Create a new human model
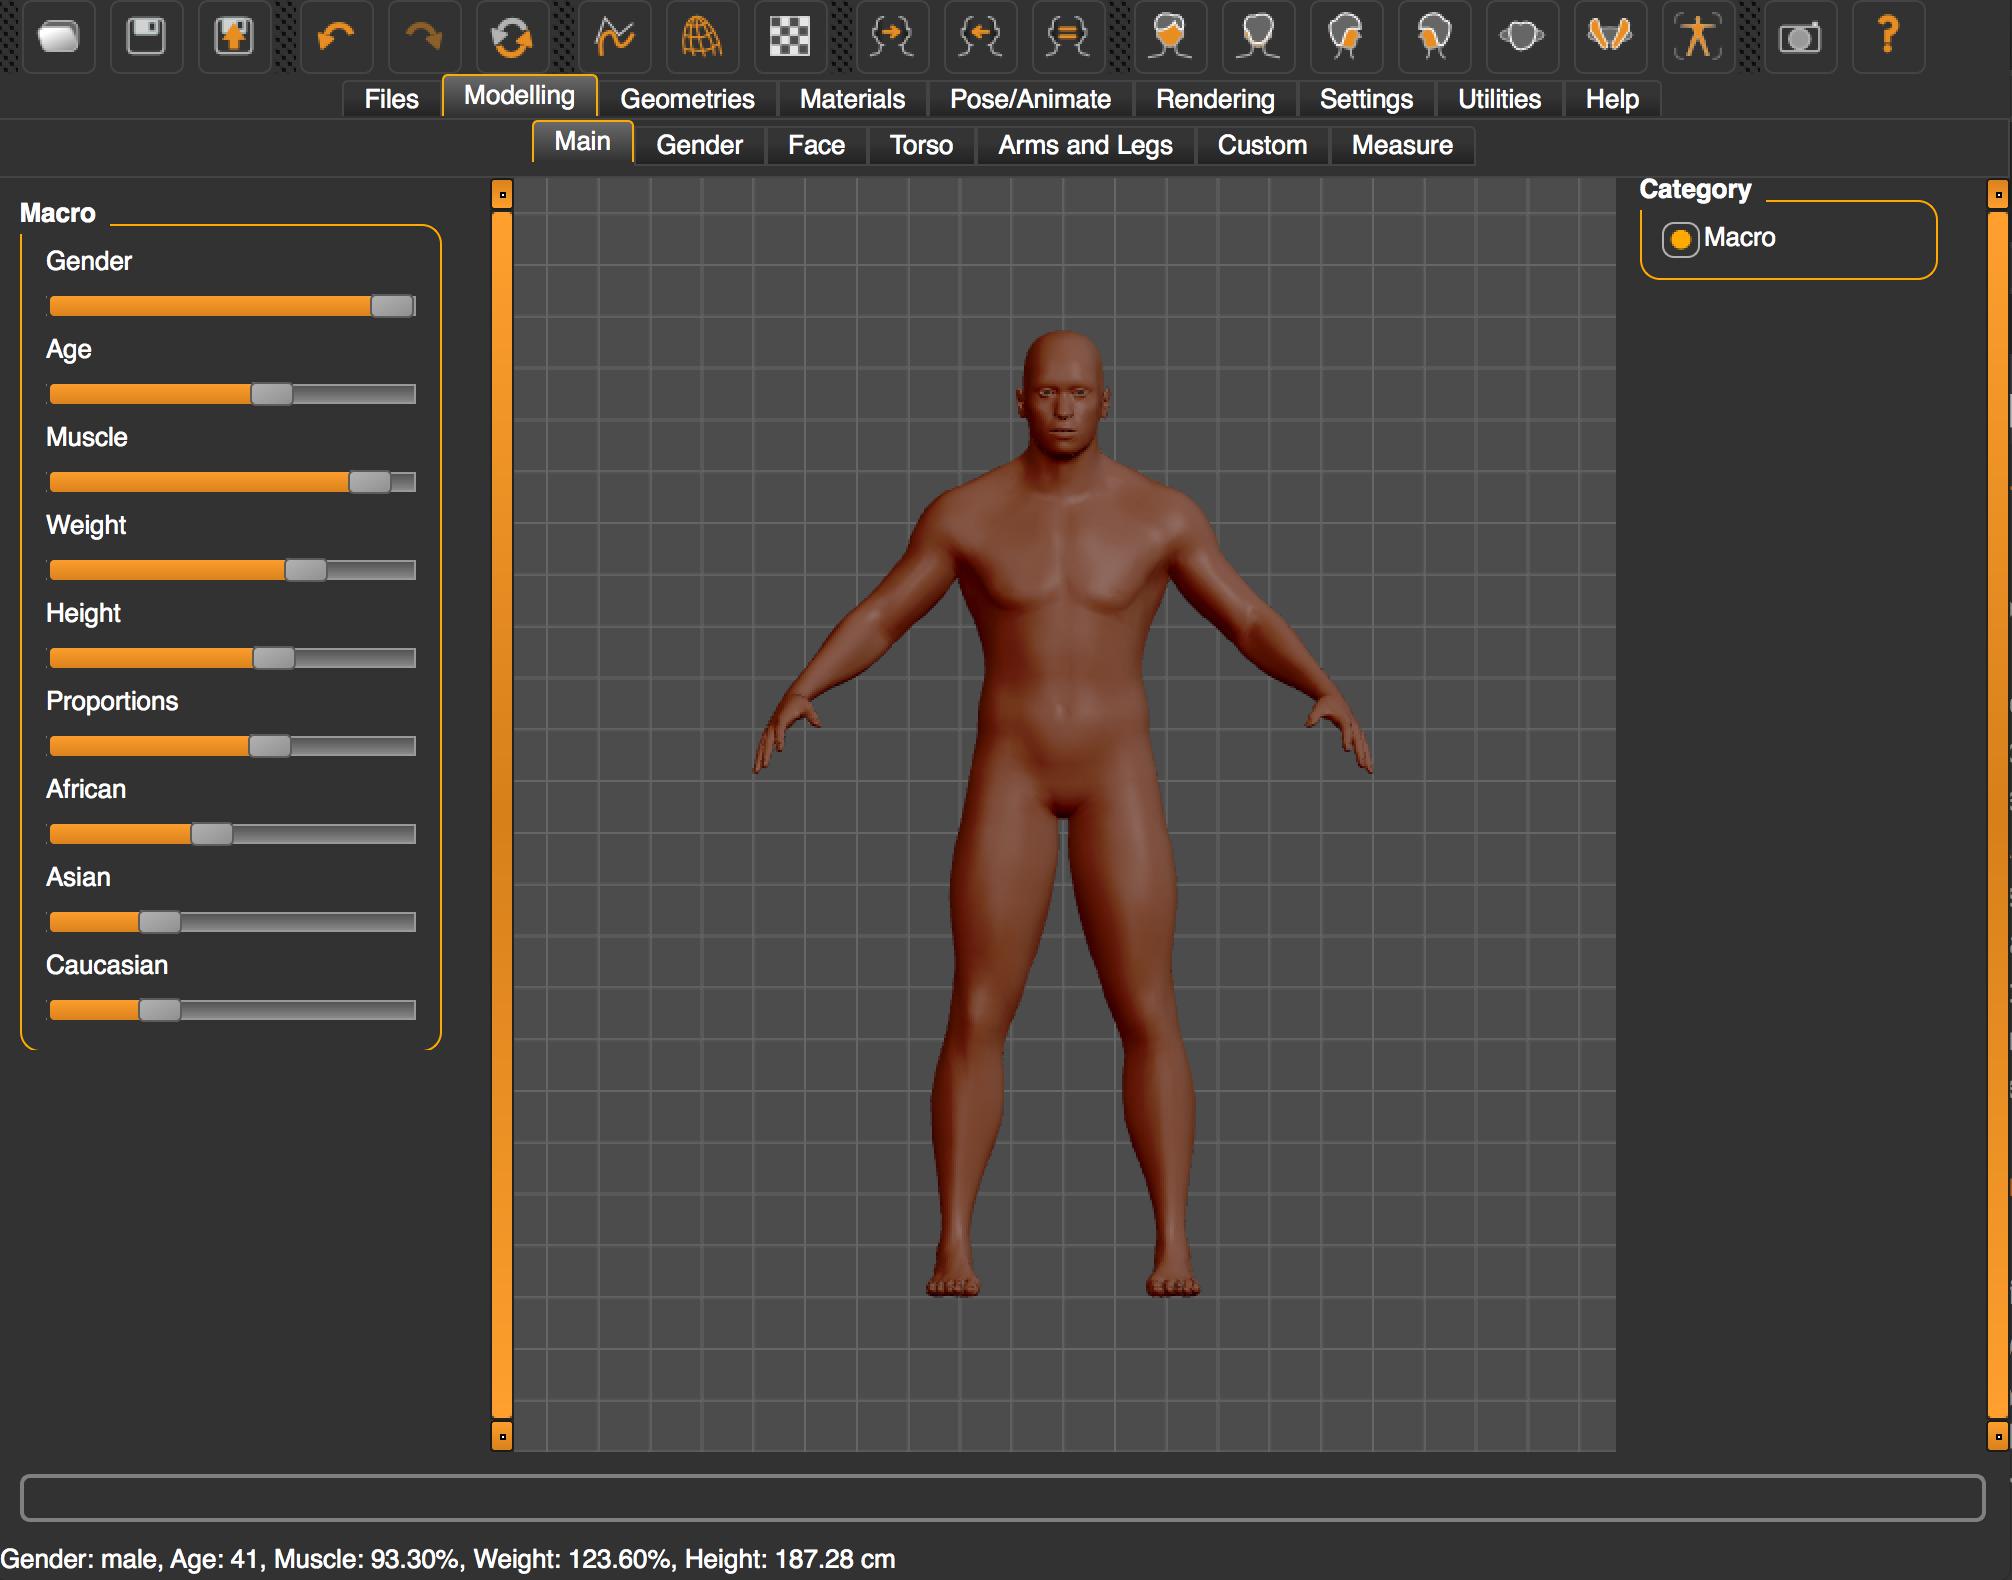Screen dimensions: 2012x1580 click(x=58, y=38)
